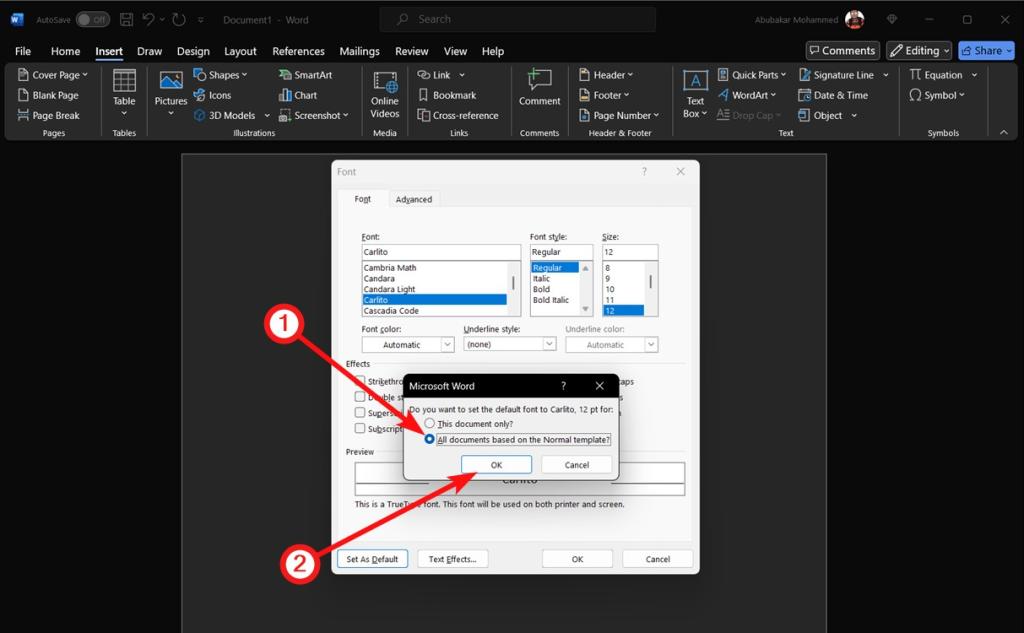Save the document from title bar

[x=127, y=20]
